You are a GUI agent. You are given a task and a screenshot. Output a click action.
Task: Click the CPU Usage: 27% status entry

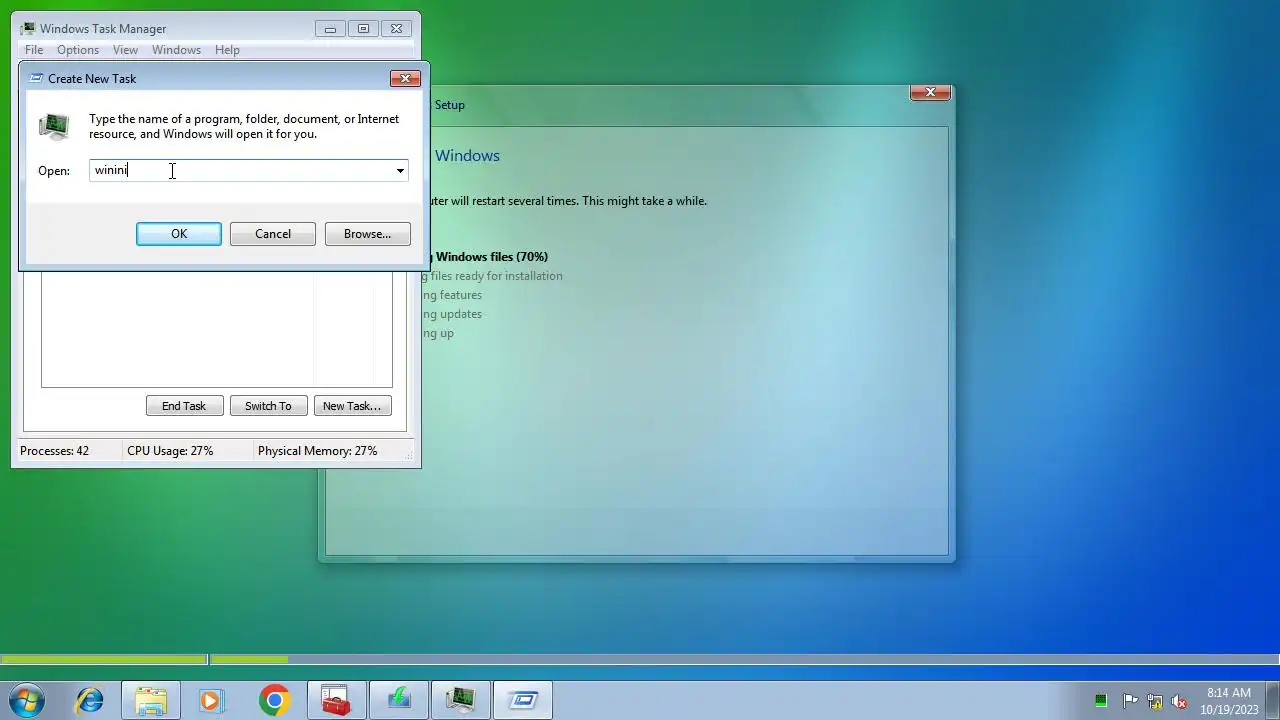point(170,451)
